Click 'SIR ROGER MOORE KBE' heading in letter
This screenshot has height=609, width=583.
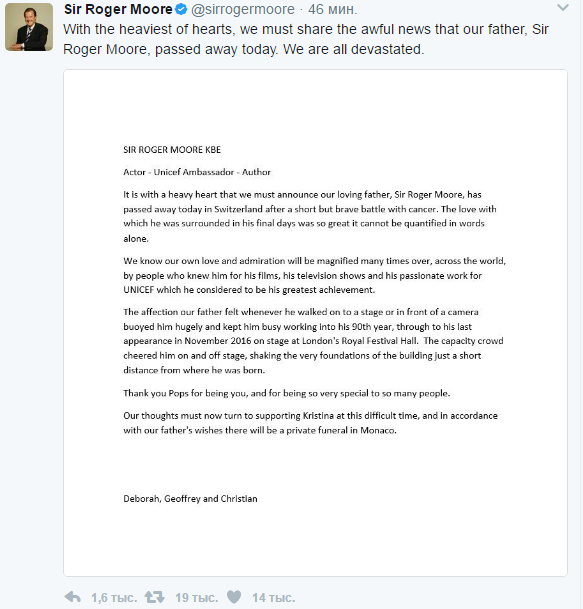[x=172, y=150]
